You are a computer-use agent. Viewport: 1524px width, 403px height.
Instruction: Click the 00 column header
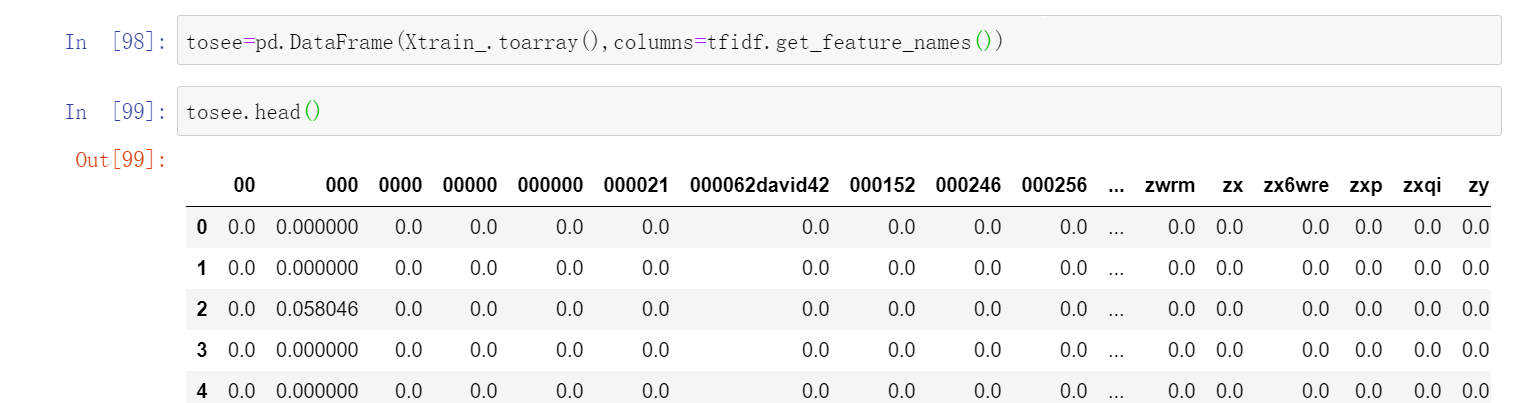[x=244, y=186]
